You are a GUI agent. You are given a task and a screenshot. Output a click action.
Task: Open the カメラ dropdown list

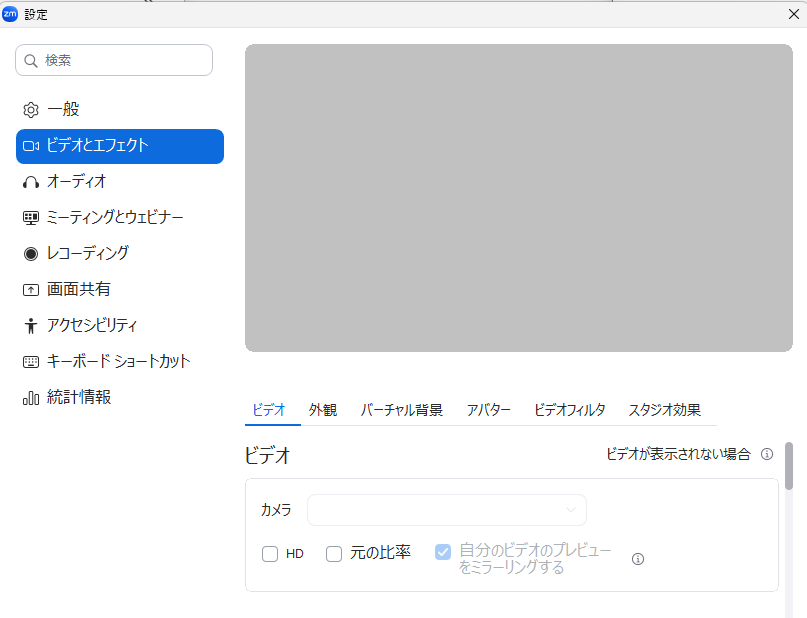tap(447, 510)
